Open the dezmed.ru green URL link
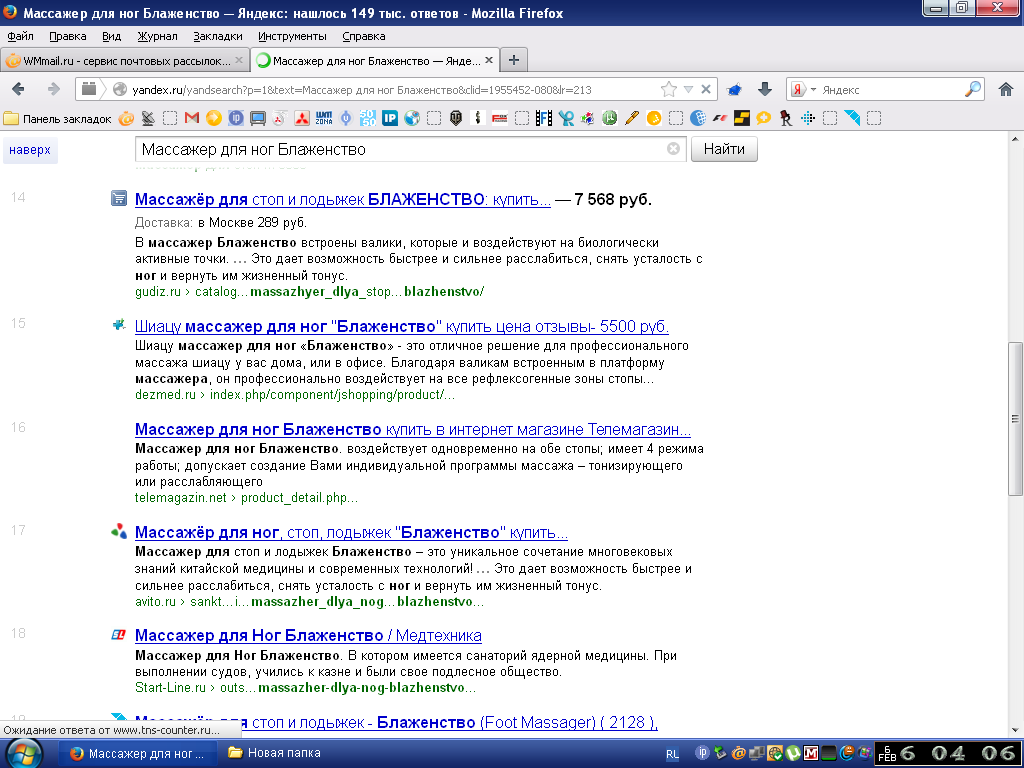This screenshot has width=1024, height=768. pos(295,395)
